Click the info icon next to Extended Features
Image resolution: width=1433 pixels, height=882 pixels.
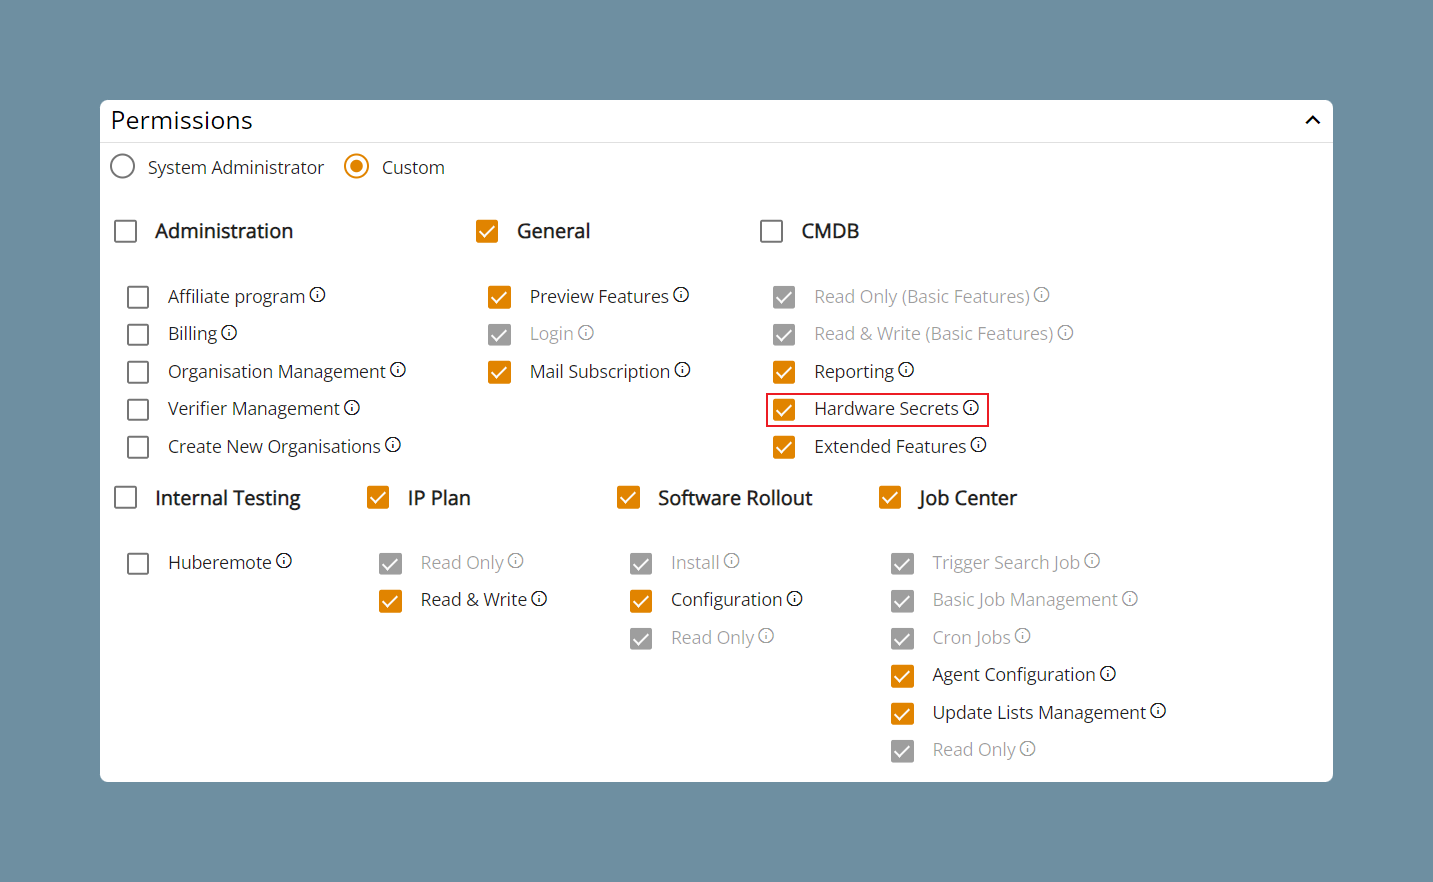click(978, 445)
